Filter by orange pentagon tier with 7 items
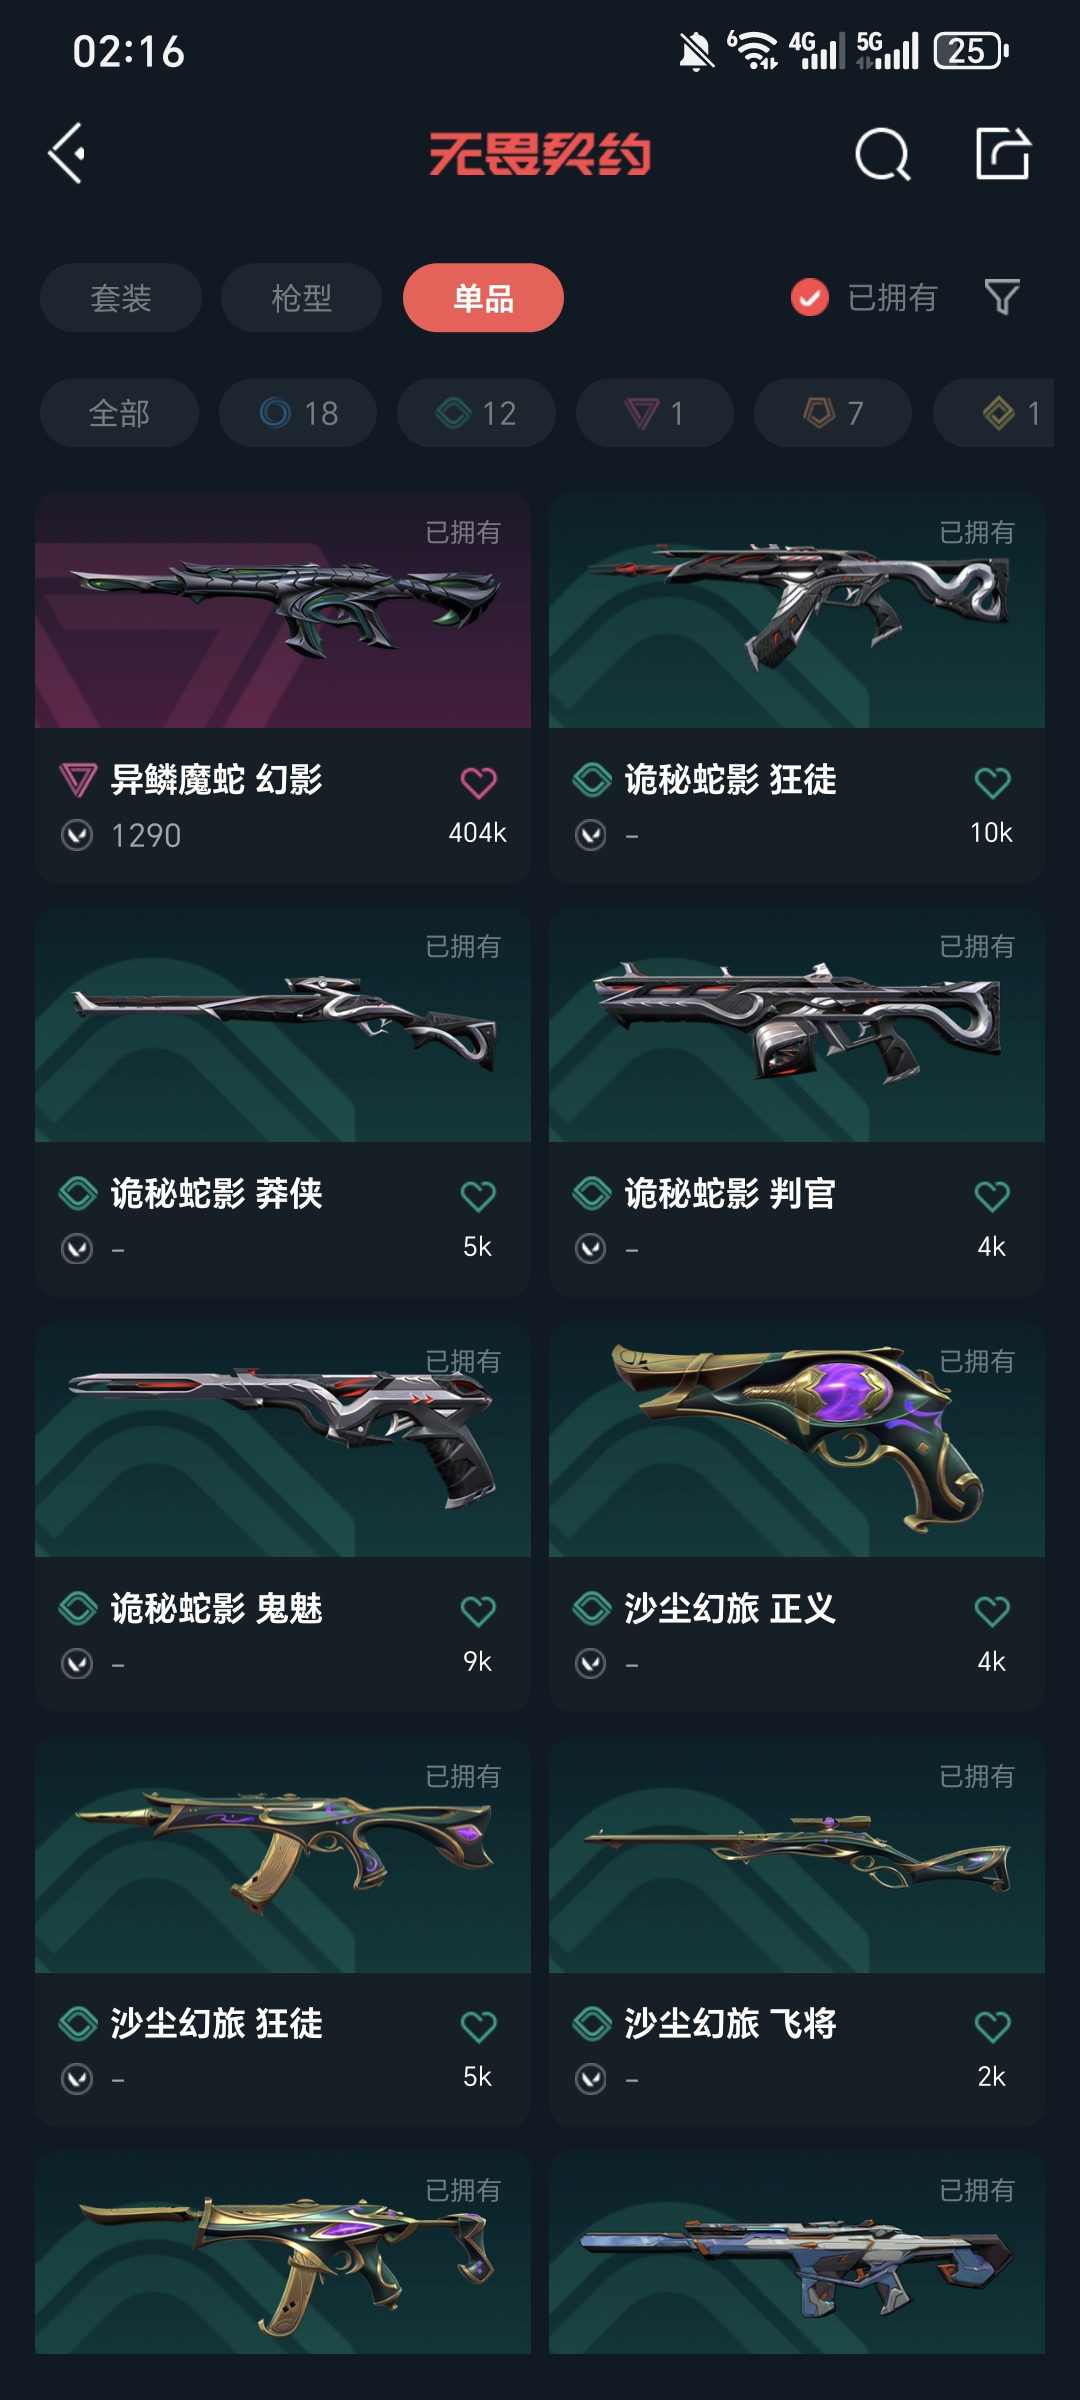Image resolution: width=1080 pixels, height=2400 pixels. [833, 412]
